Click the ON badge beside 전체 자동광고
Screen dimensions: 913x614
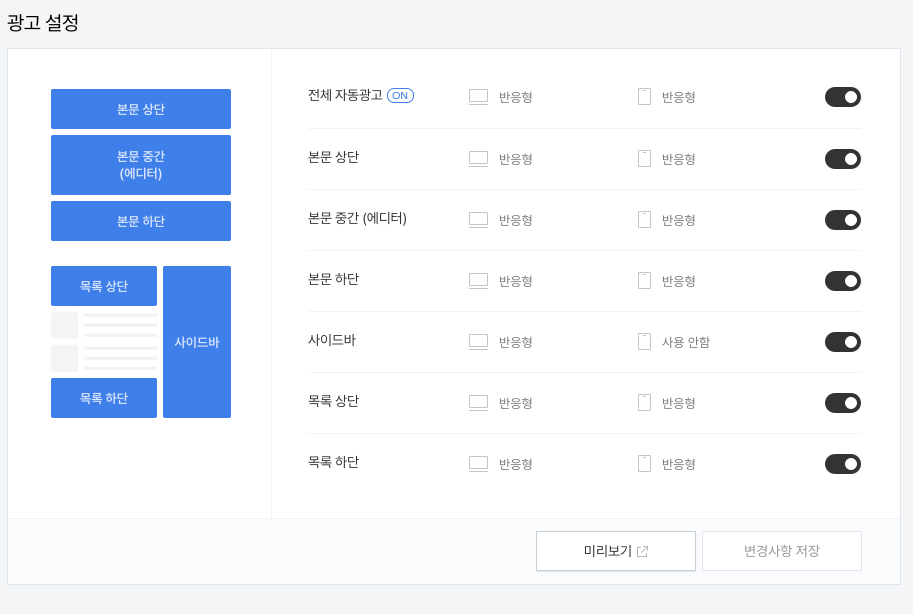pos(400,96)
